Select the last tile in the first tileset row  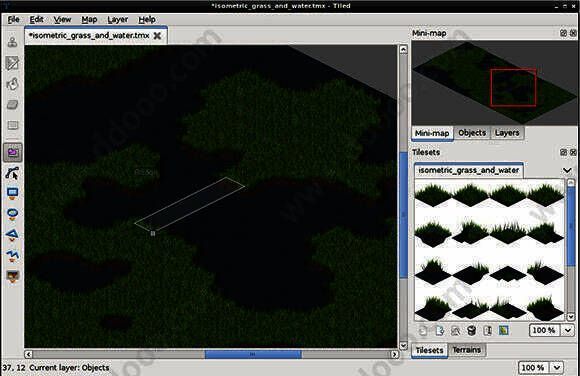click(545, 195)
